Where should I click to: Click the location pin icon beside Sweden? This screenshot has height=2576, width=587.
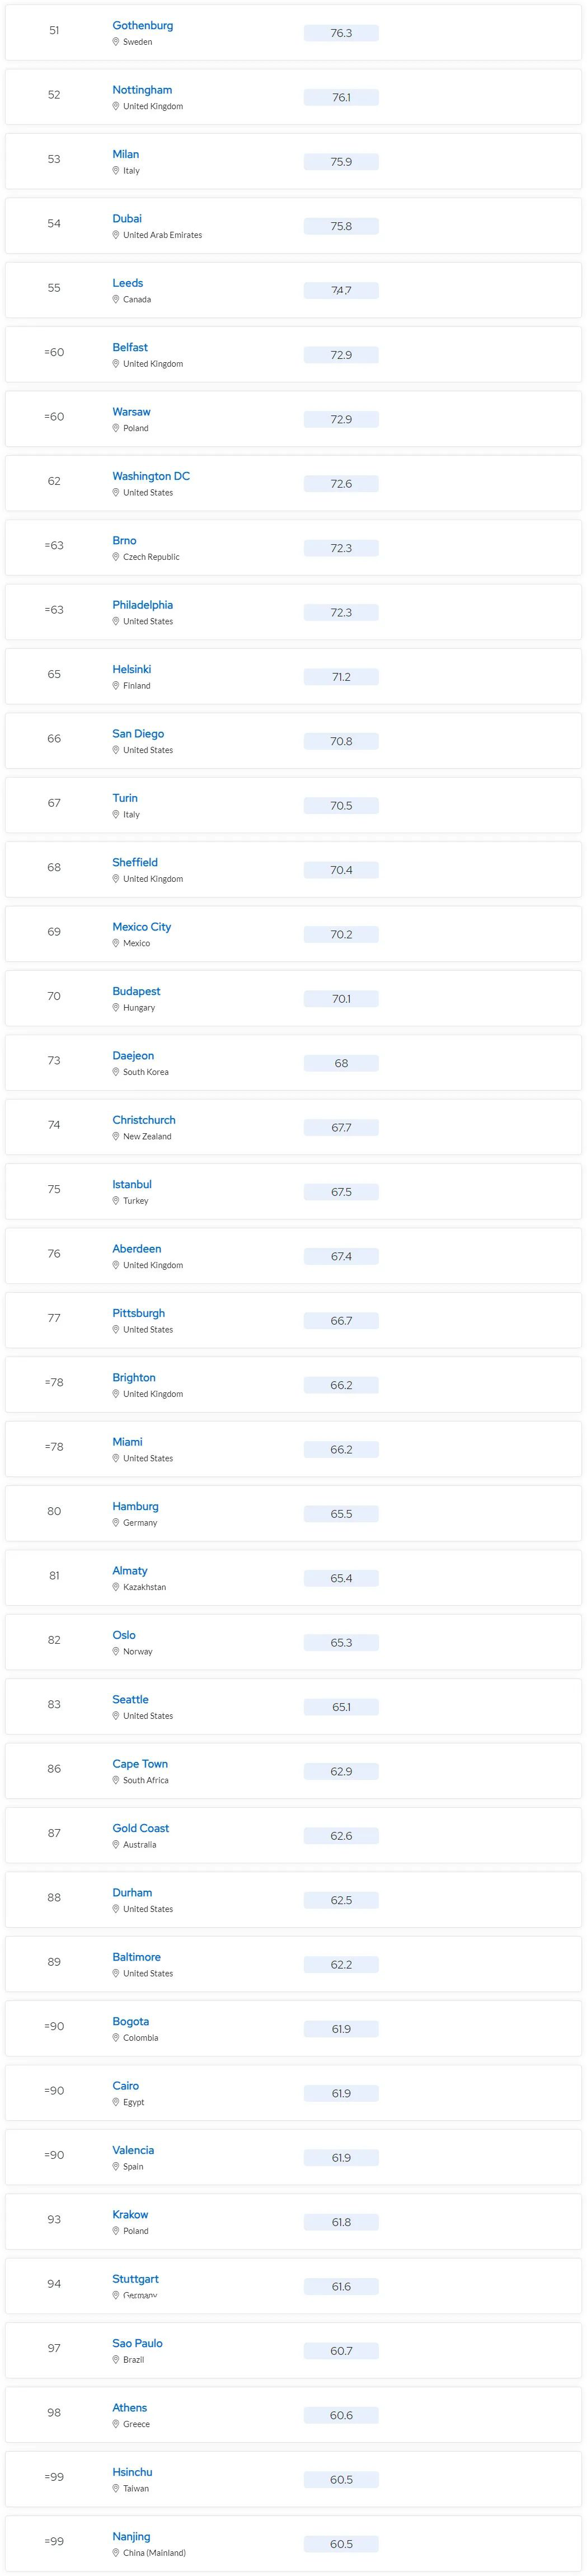tap(116, 42)
